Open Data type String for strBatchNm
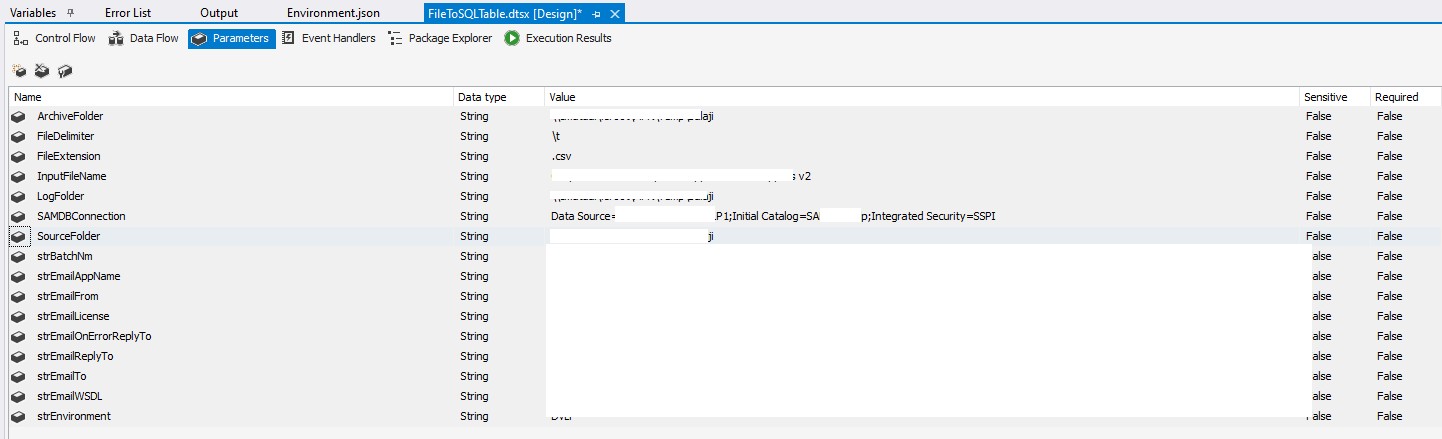Image resolution: width=1442 pixels, height=439 pixels. click(474, 256)
